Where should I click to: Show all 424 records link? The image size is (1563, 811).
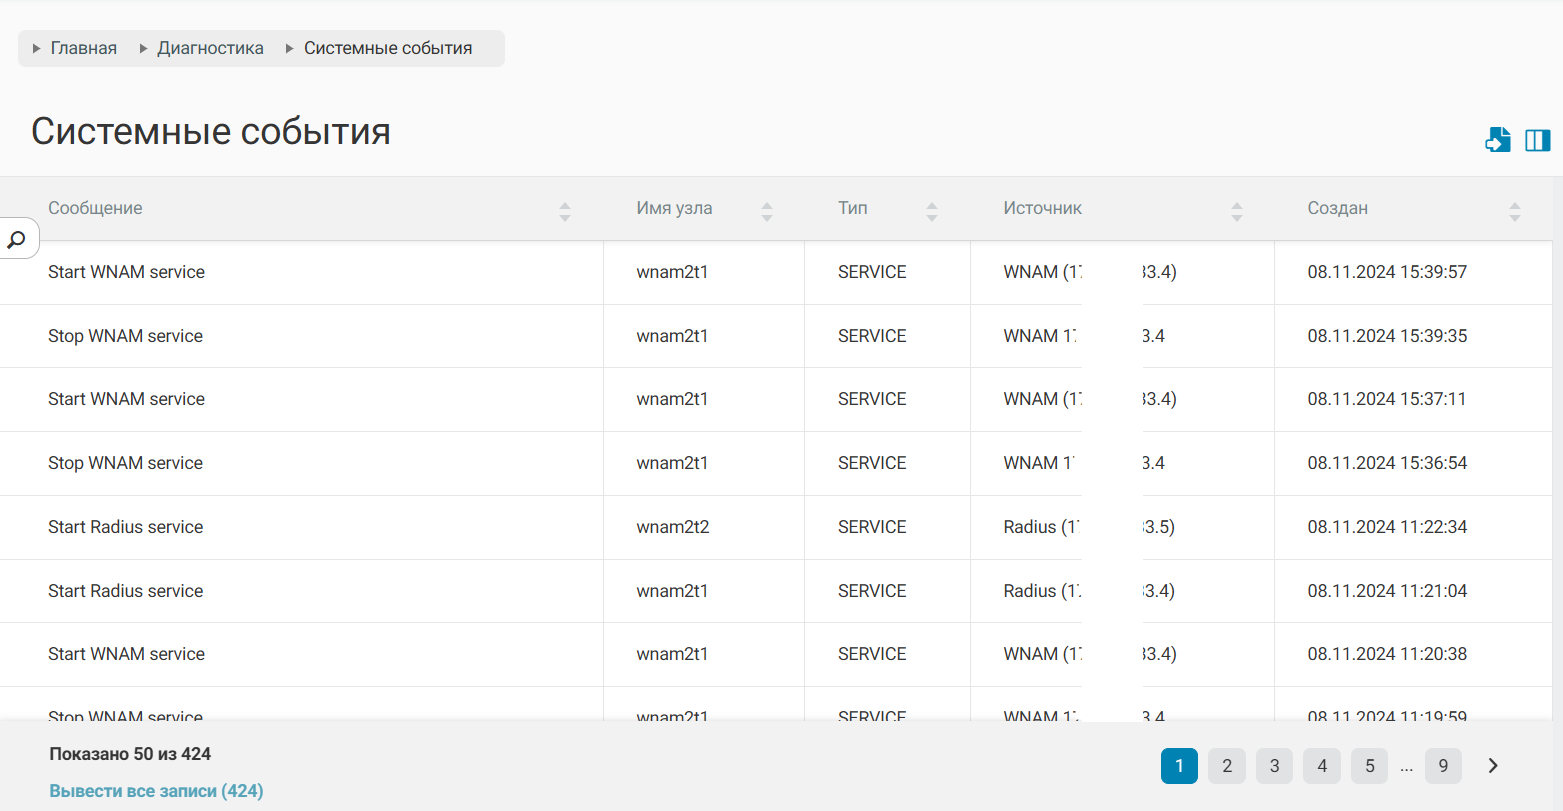(x=156, y=791)
